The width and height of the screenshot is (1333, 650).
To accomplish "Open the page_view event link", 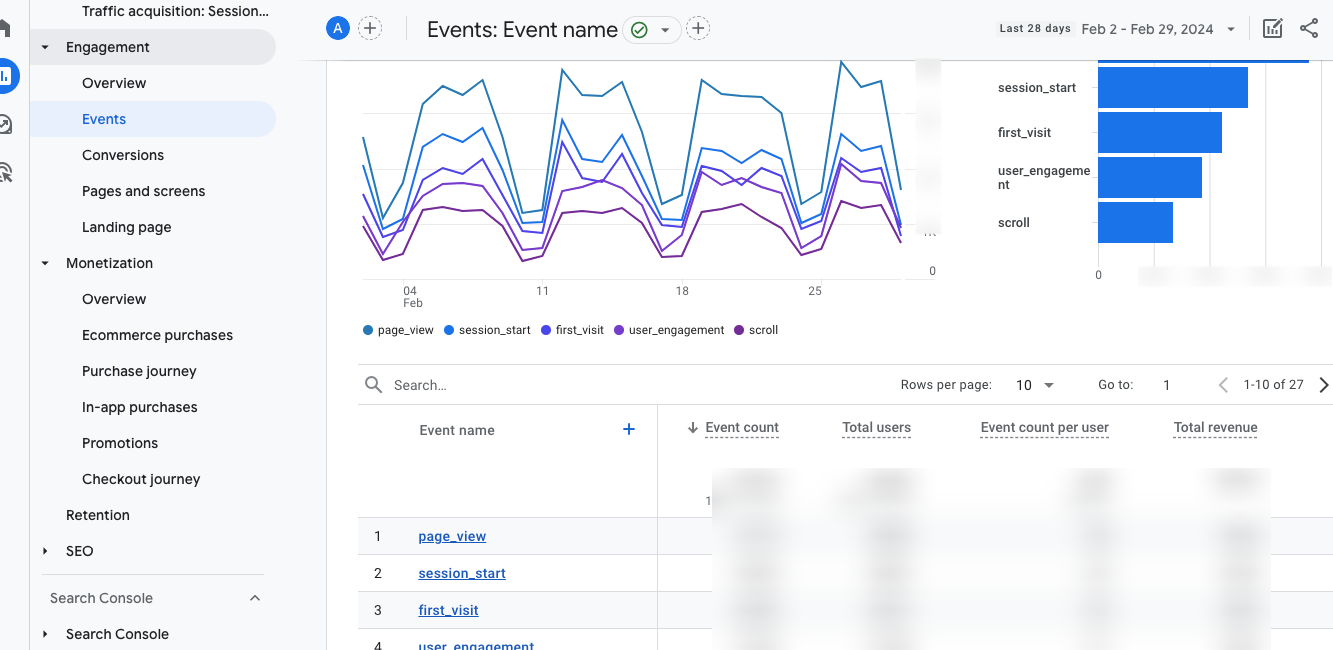I will point(452,536).
